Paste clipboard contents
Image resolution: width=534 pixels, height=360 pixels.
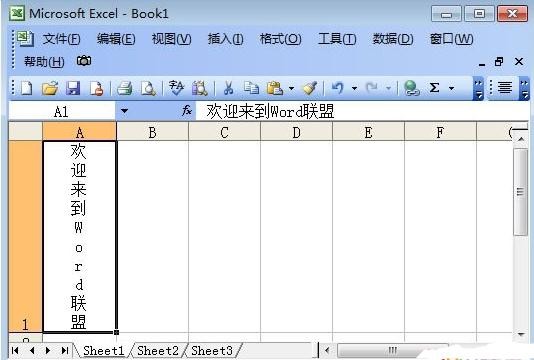[x=275, y=88]
